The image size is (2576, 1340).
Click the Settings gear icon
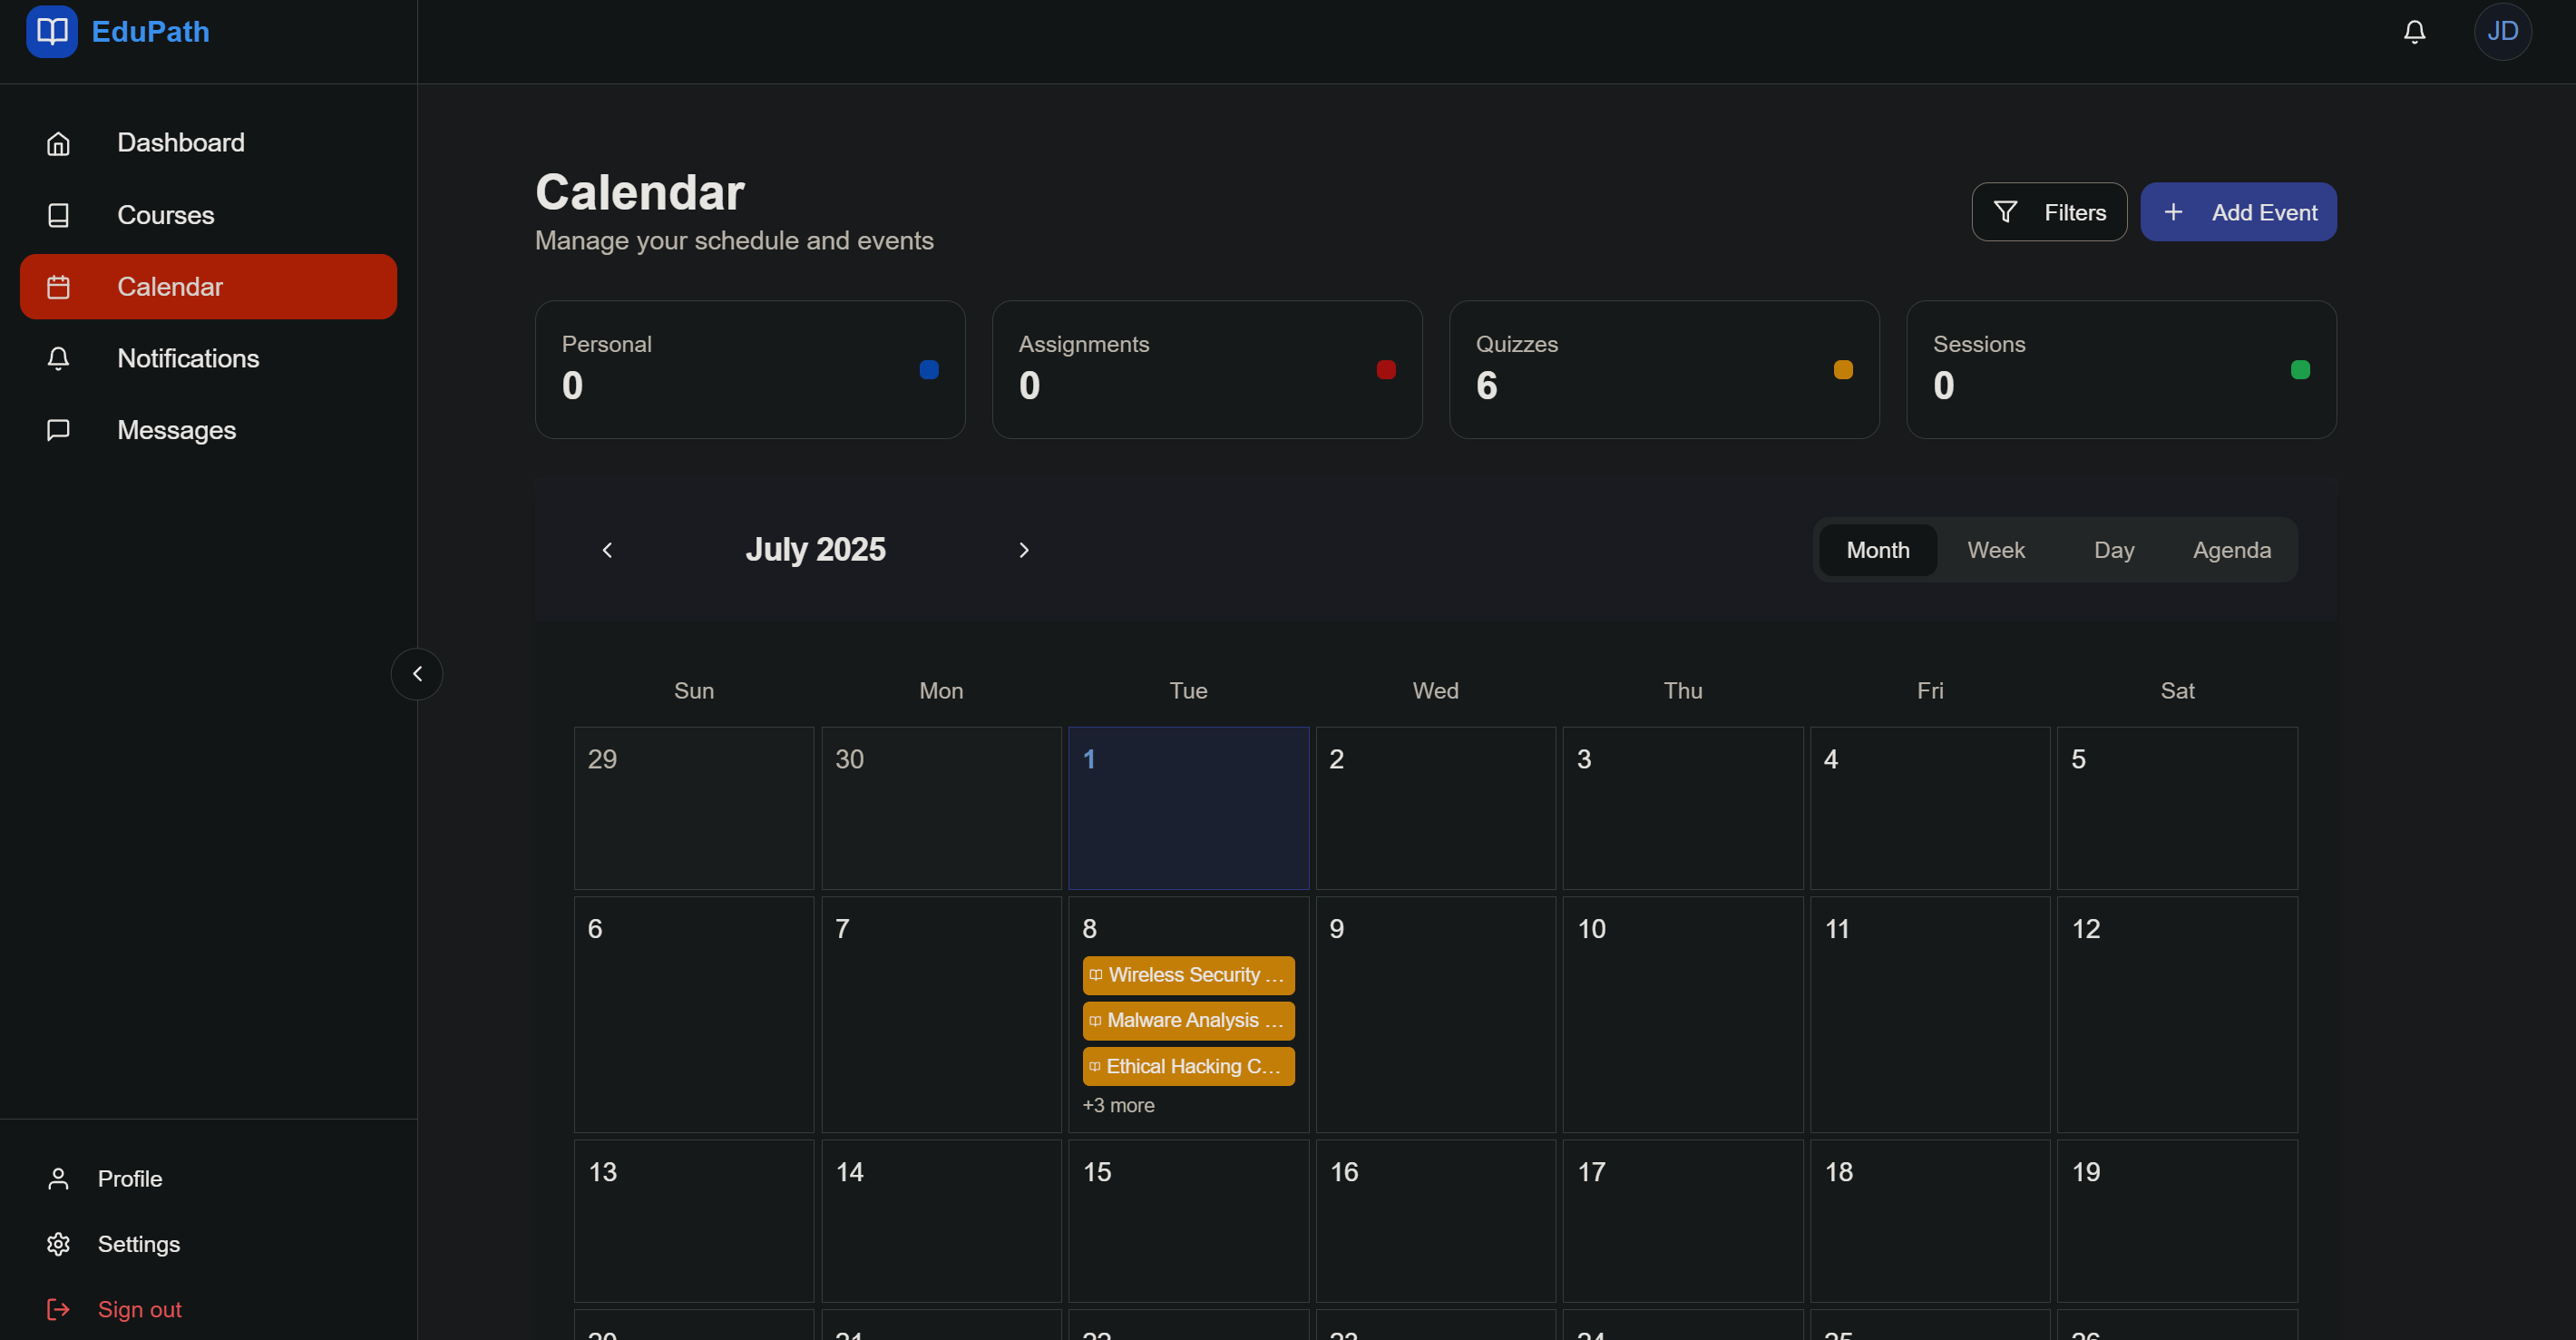tap(58, 1244)
